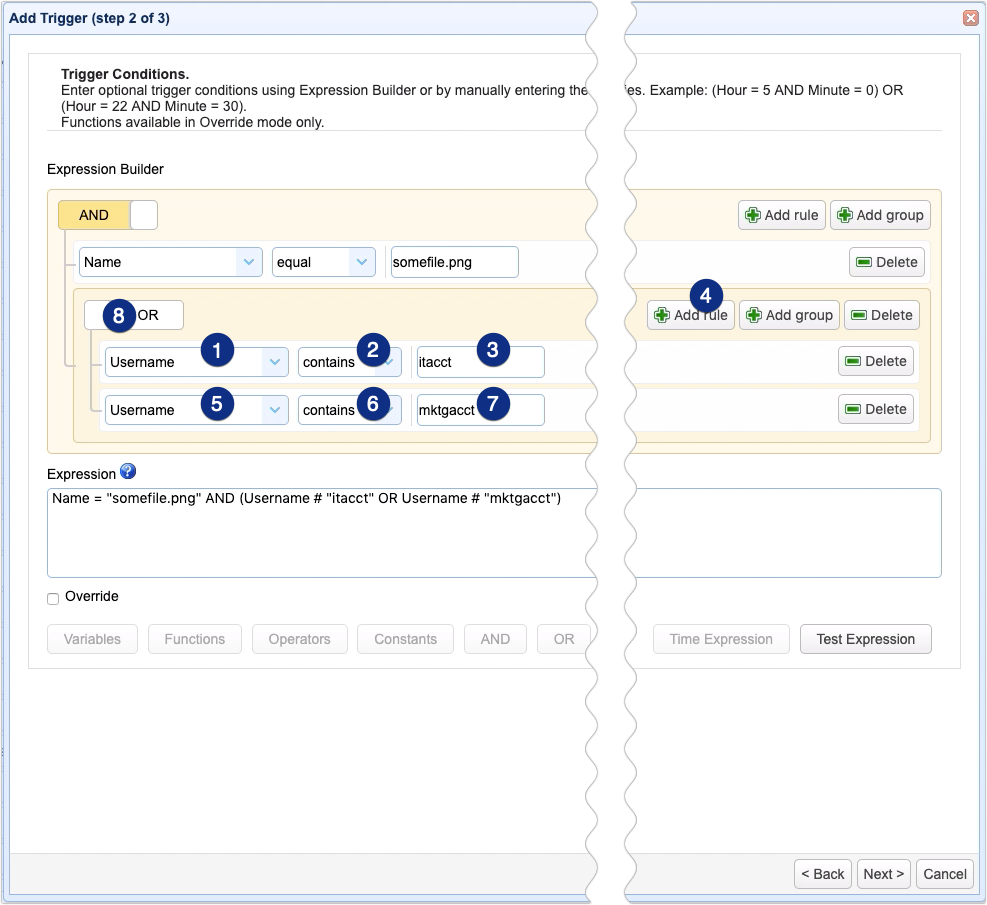
Task: Delete the entire OR group
Action: click(x=881, y=314)
